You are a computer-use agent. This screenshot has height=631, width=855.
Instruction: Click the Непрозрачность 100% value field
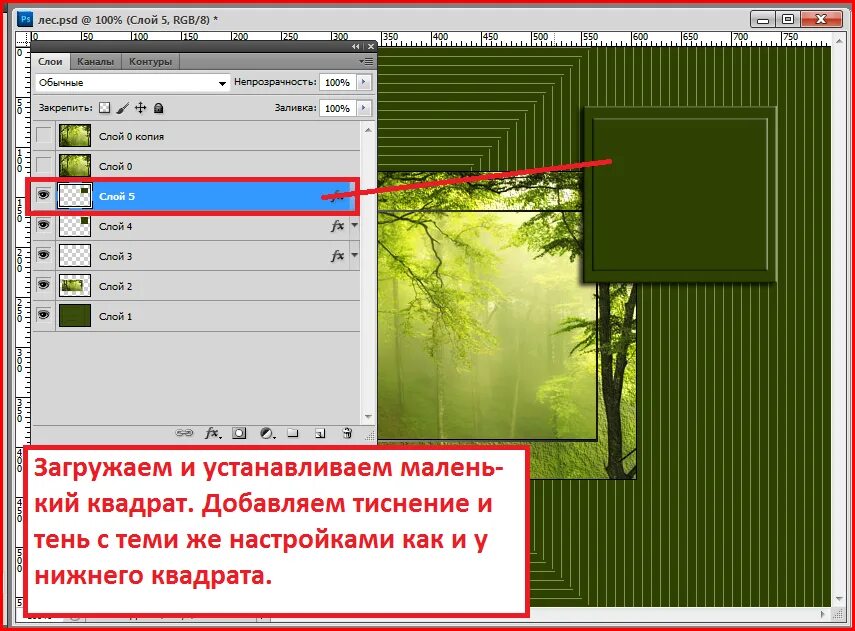coord(338,82)
